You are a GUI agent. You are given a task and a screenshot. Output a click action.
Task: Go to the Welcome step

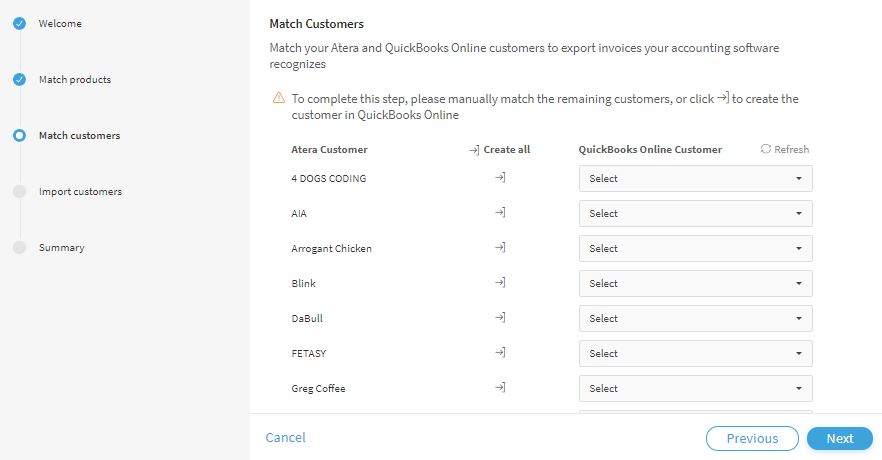tap(60, 24)
